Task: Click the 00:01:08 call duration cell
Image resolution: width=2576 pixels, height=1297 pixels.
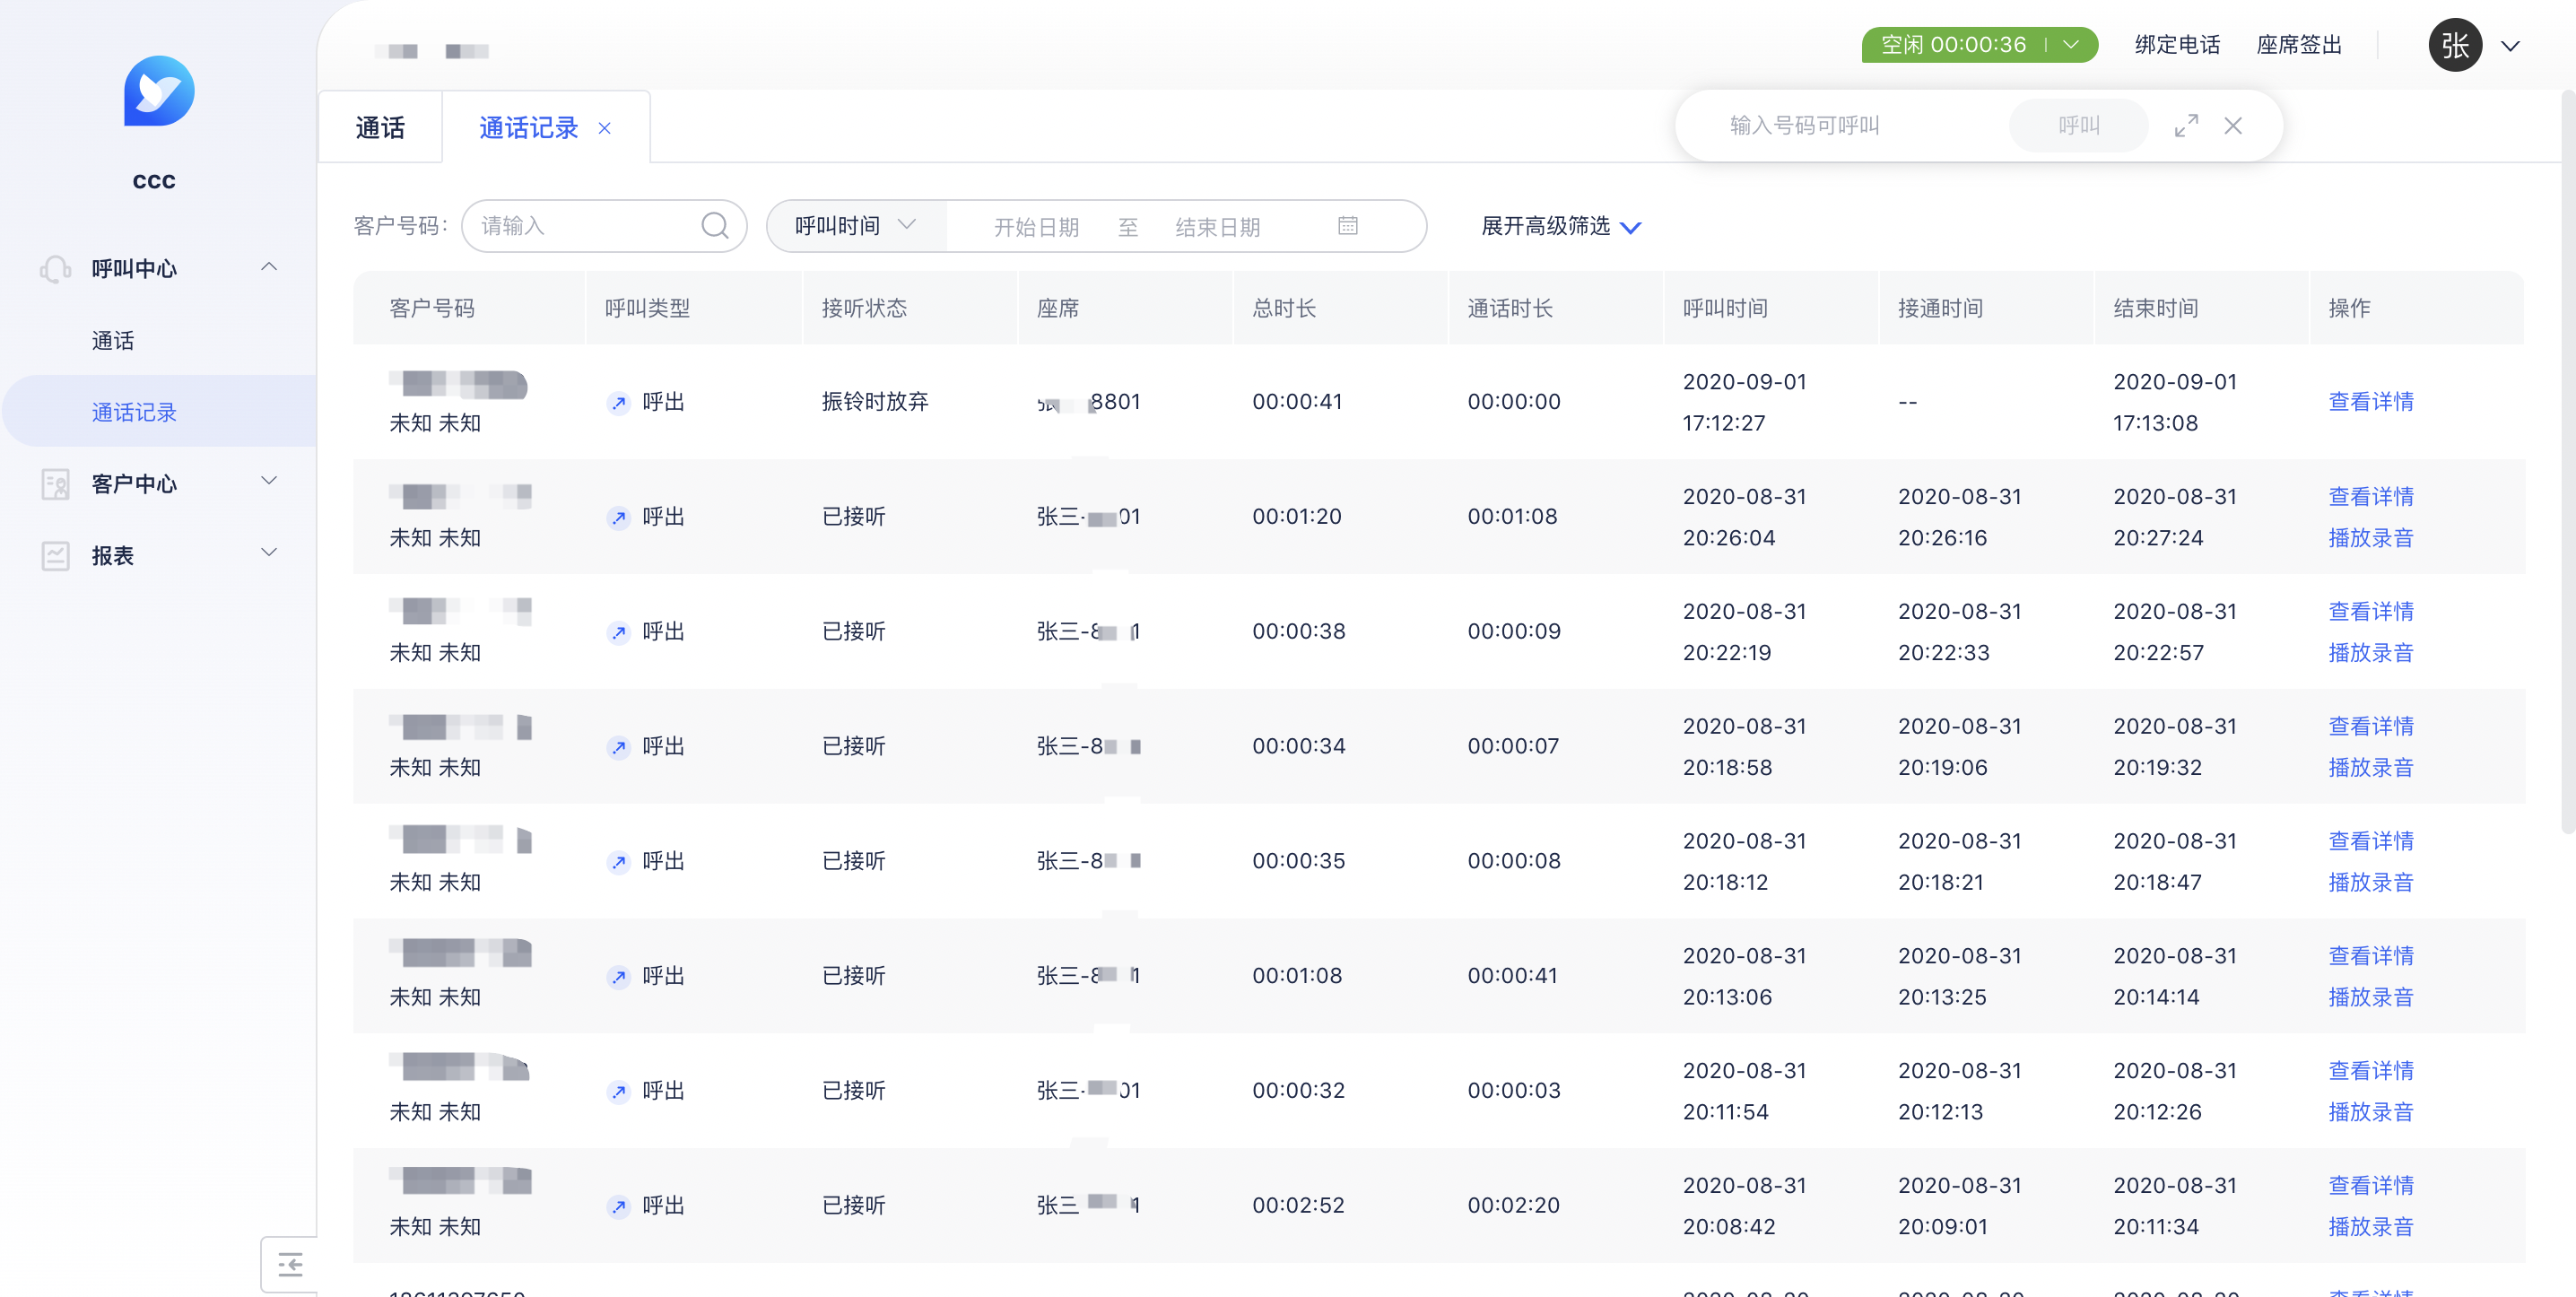Action: pos(1512,517)
